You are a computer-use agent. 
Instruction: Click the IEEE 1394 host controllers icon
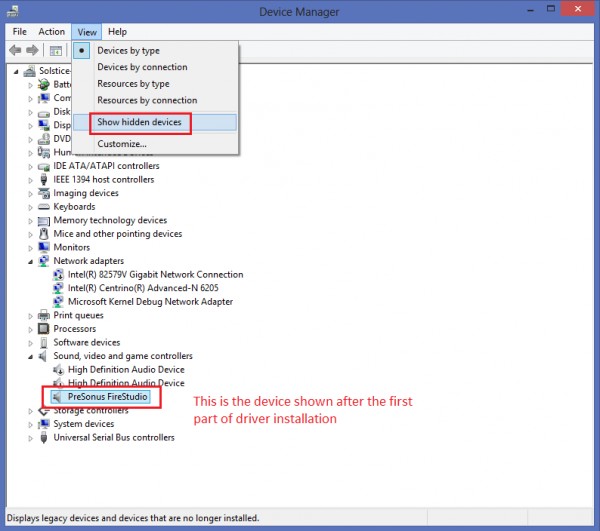tap(44, 179)
